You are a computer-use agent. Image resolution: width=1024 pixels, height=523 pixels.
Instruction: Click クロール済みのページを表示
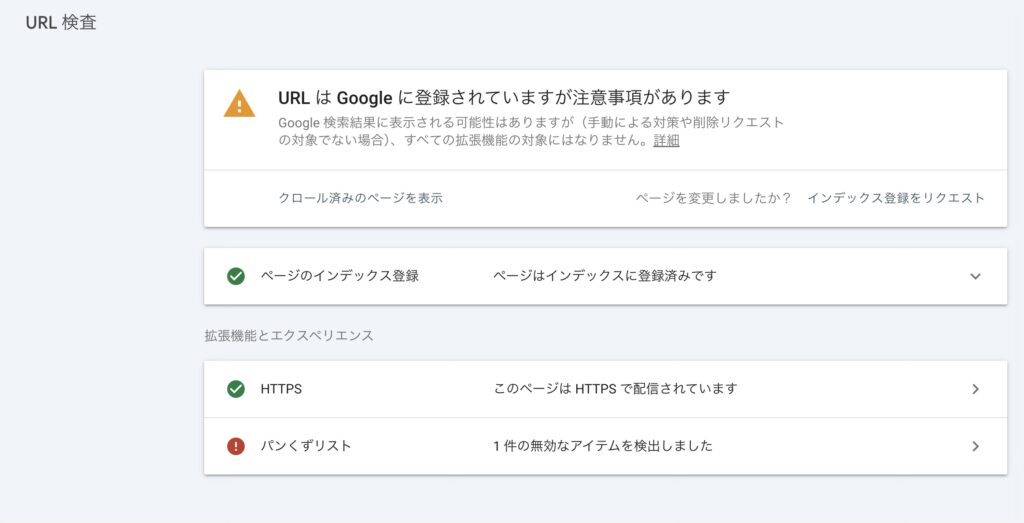[x=360, y=198]
